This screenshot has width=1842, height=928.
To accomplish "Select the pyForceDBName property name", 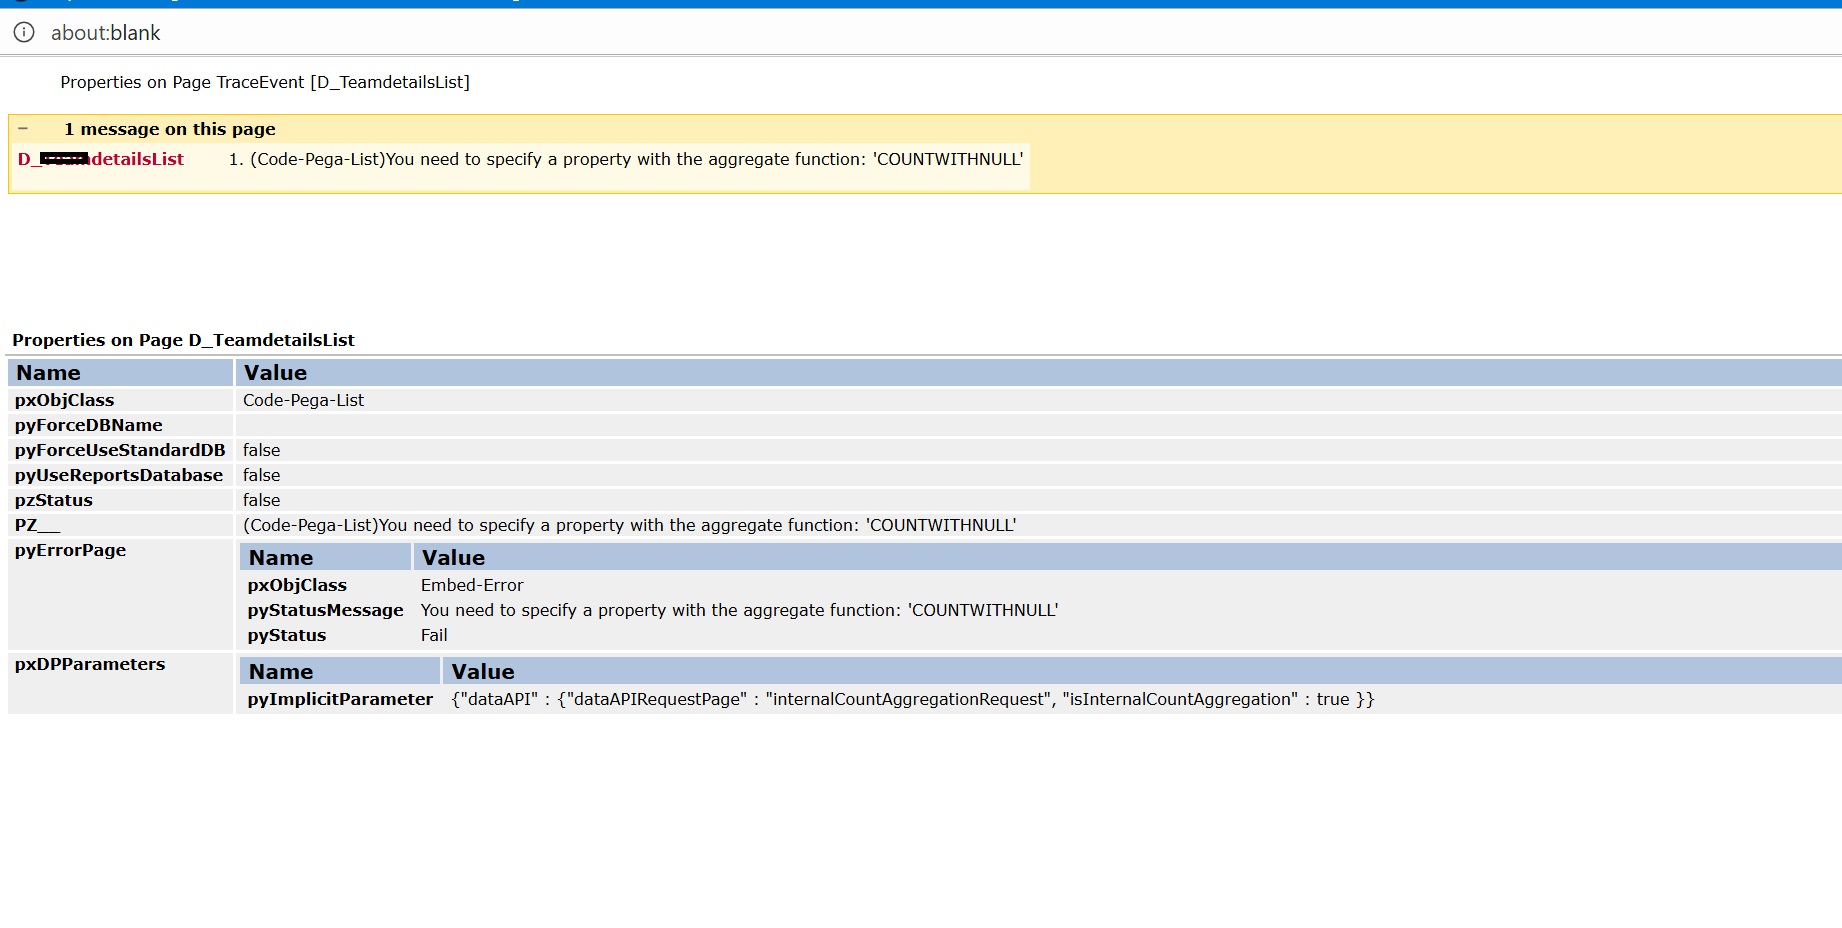I will (88, 425).
